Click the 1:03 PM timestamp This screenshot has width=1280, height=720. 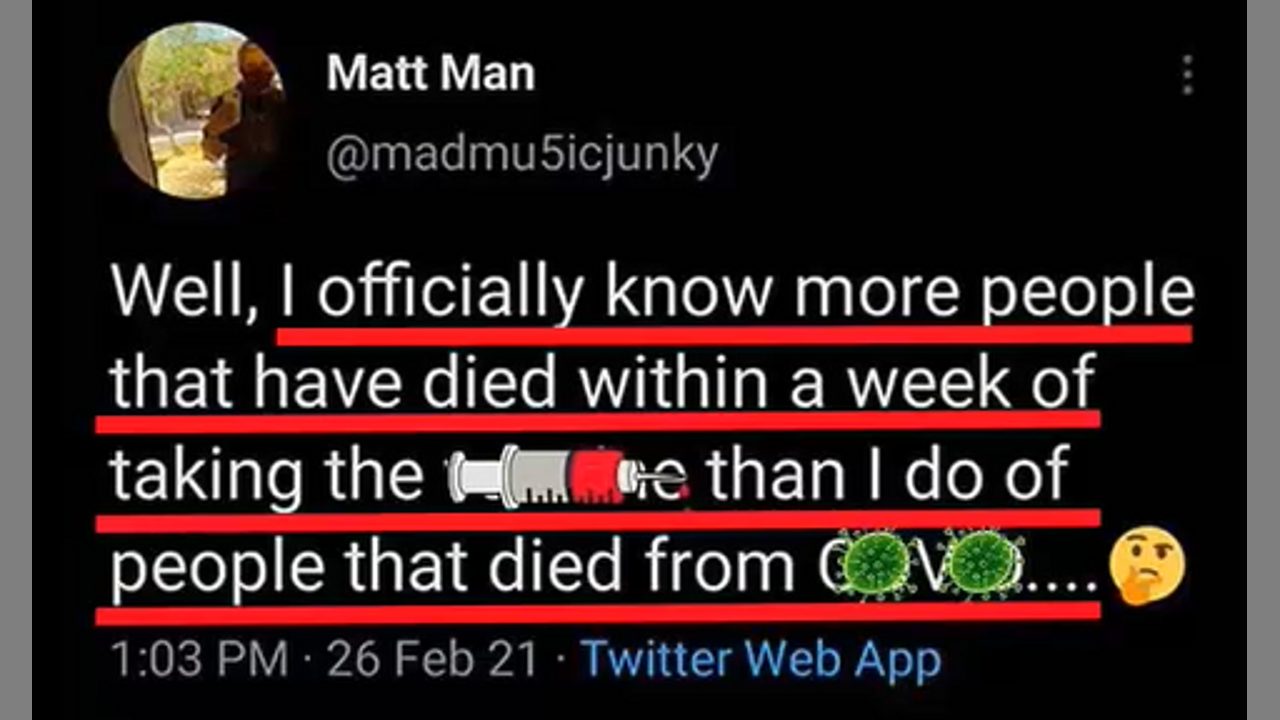tap(199, 661)
